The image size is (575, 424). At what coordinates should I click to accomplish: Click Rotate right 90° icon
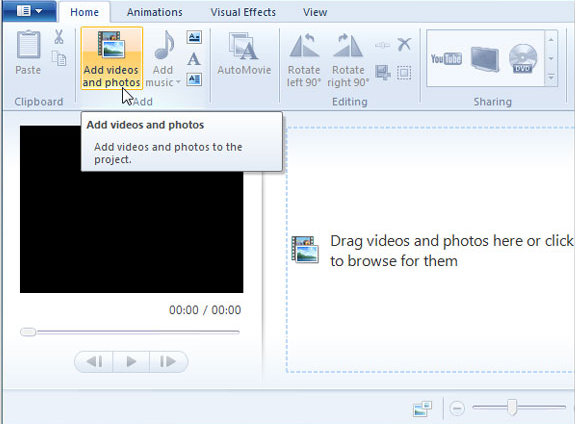pyautogui.click(x=348, y=45)
